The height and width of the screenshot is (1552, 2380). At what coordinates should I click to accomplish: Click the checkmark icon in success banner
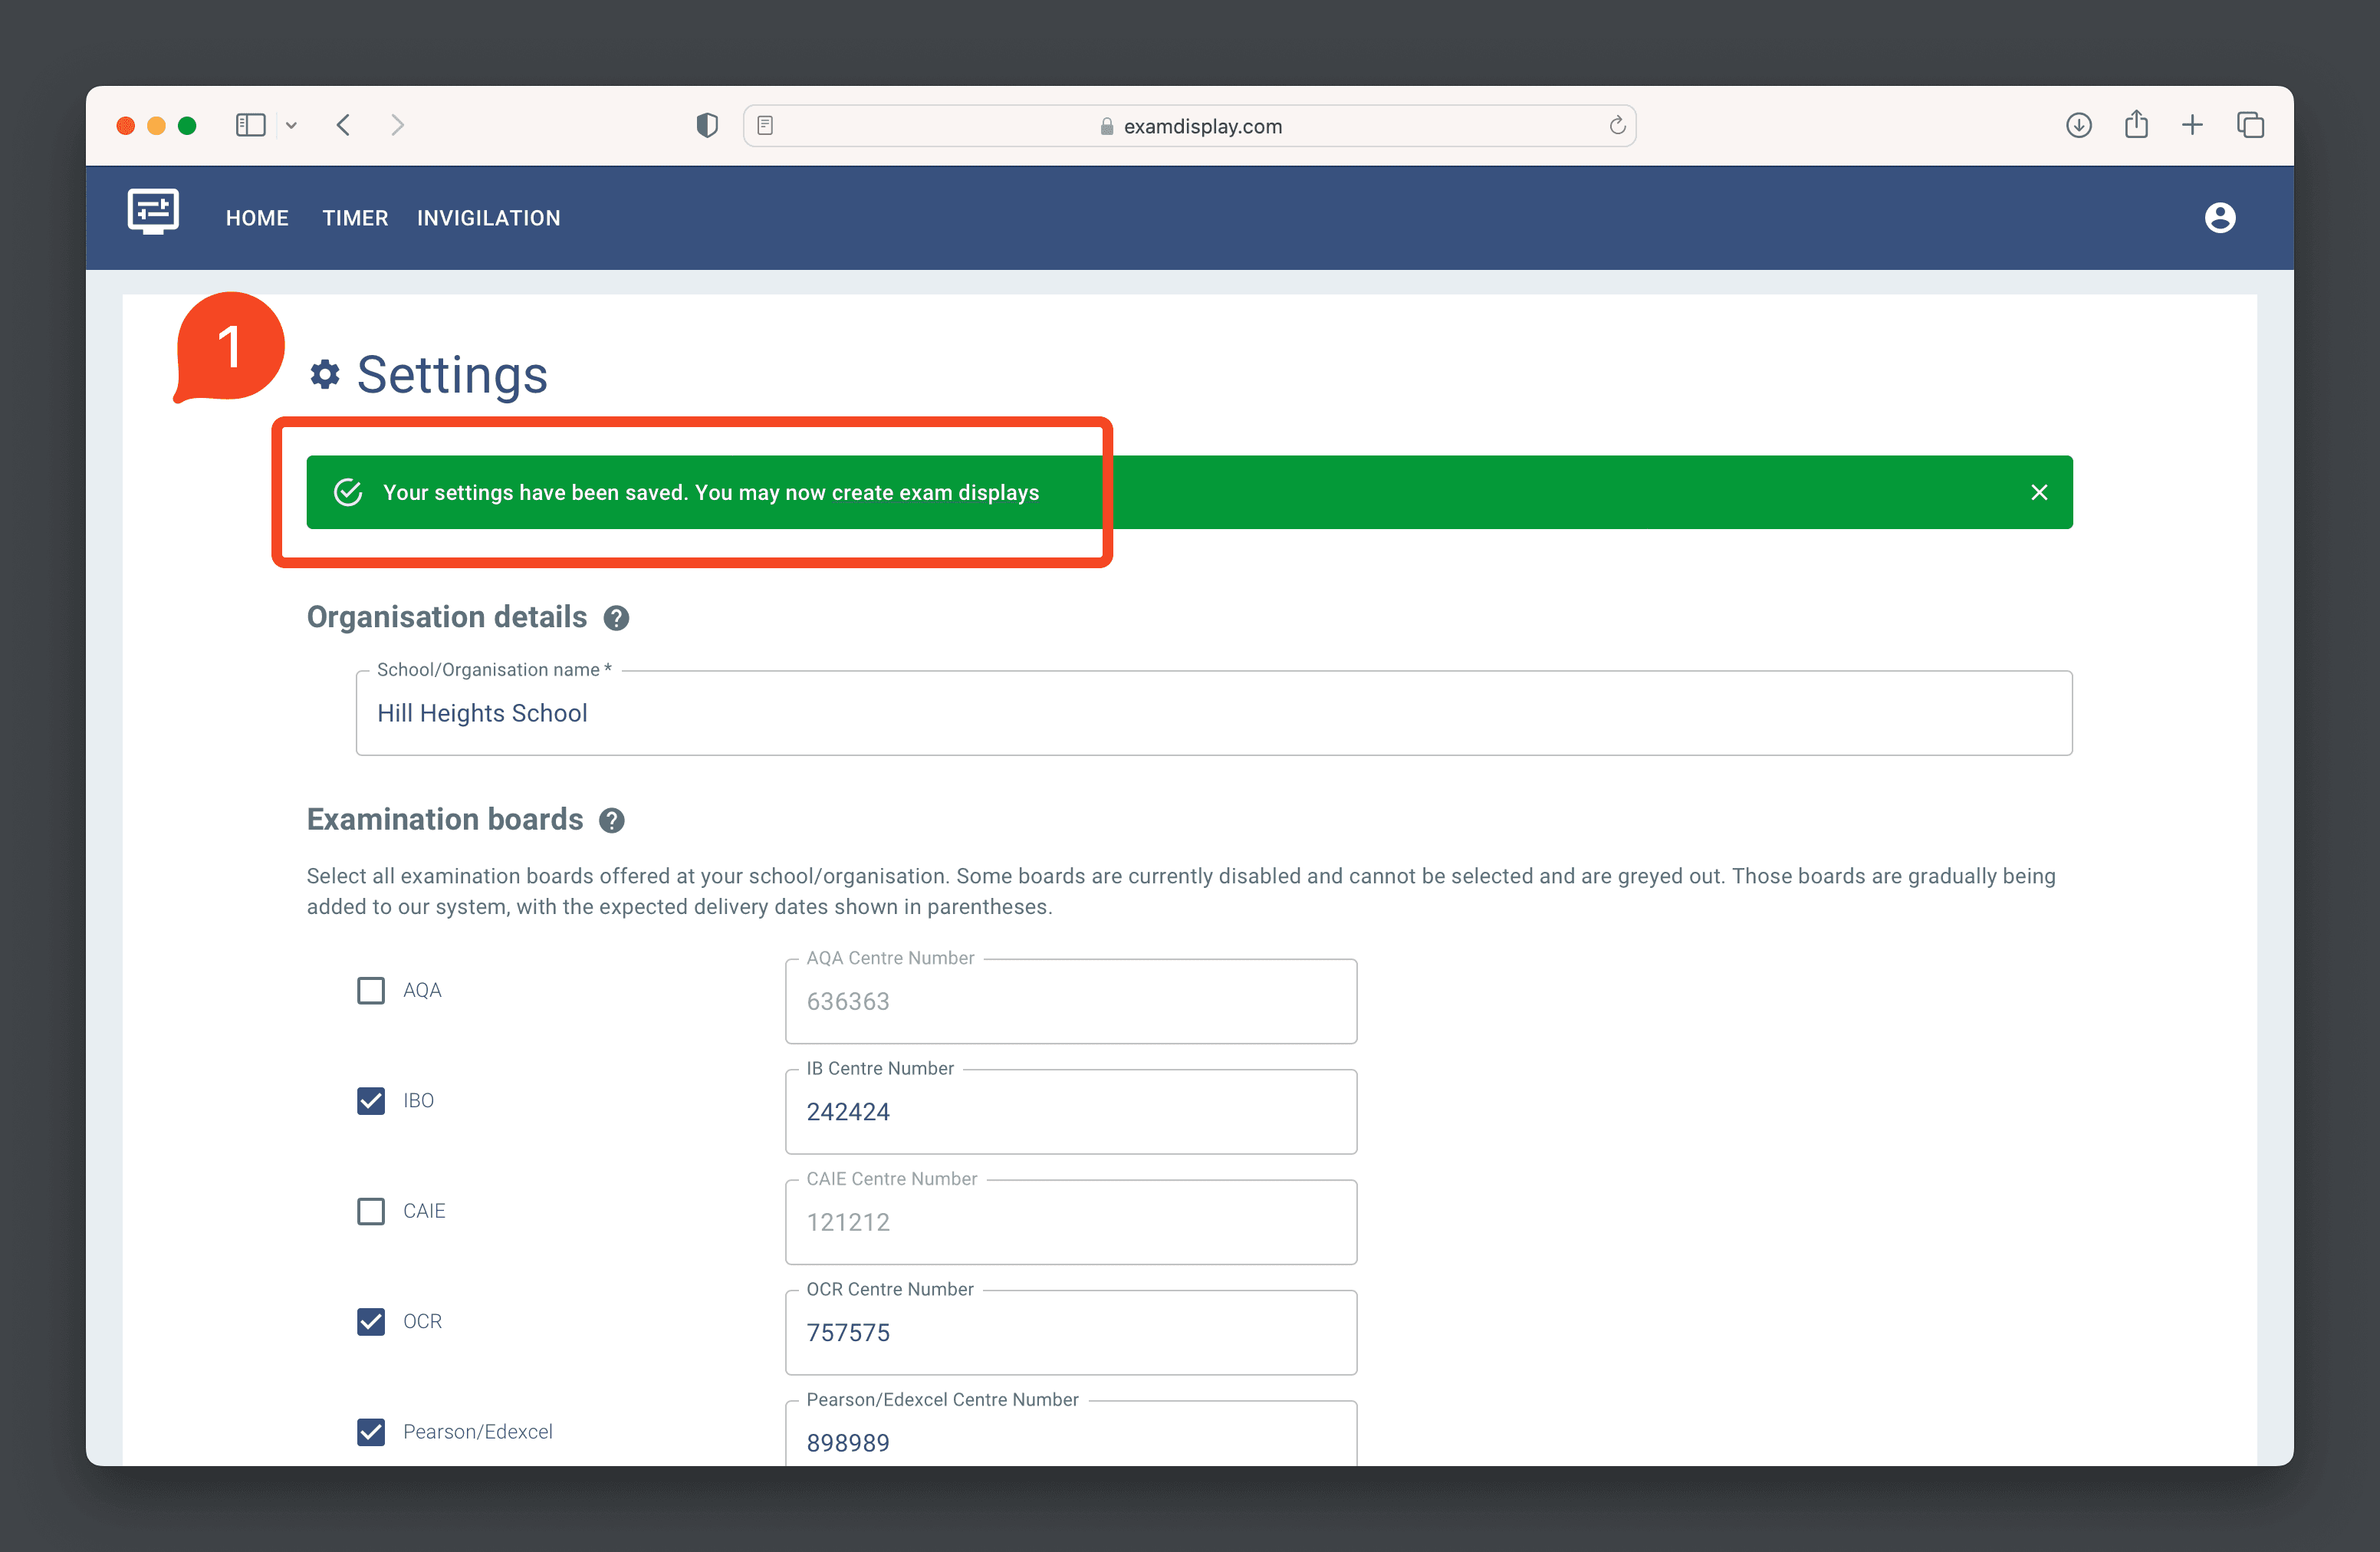(x=348, y=492)
